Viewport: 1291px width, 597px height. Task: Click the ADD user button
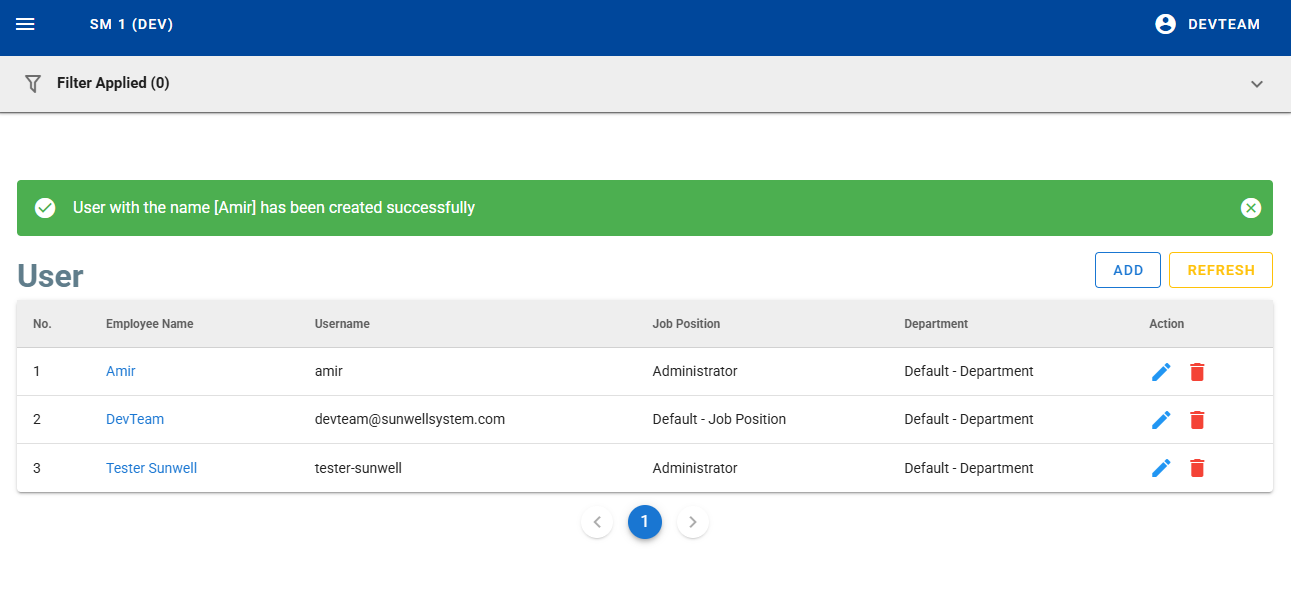[x=1127, y=270]
